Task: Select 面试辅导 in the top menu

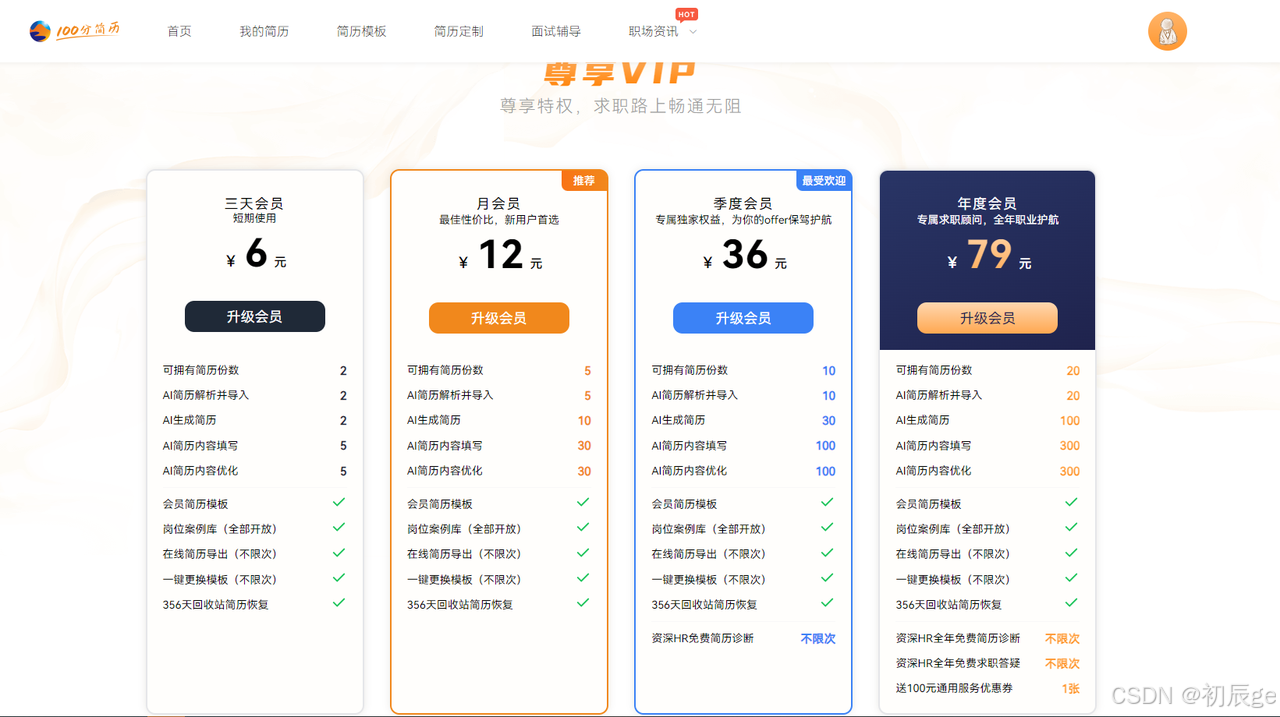Action: (x=556, y=31)
